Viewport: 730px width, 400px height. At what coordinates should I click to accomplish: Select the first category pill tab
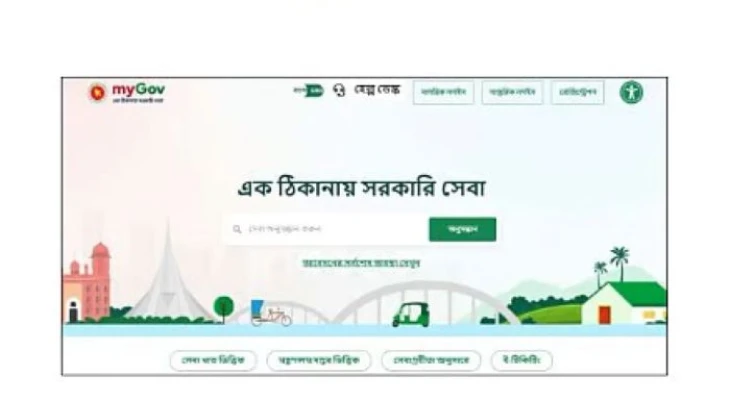pos(213,360)
